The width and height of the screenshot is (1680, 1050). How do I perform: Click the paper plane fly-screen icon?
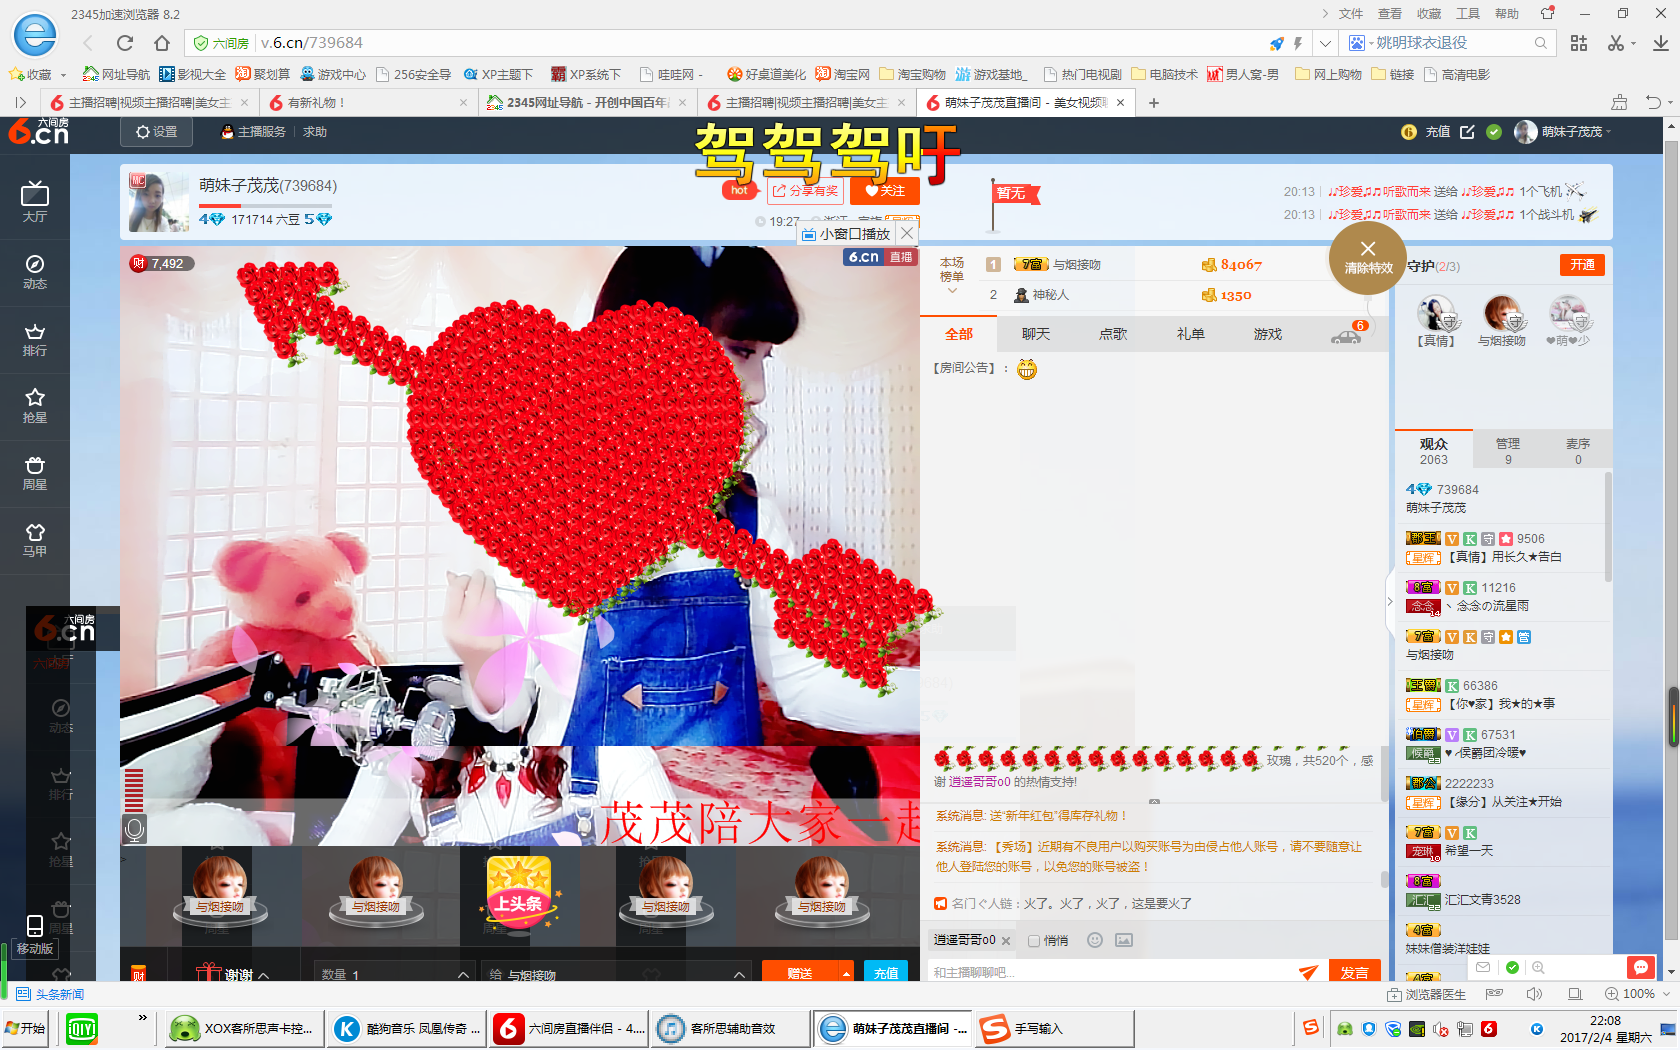(1308, 972)
